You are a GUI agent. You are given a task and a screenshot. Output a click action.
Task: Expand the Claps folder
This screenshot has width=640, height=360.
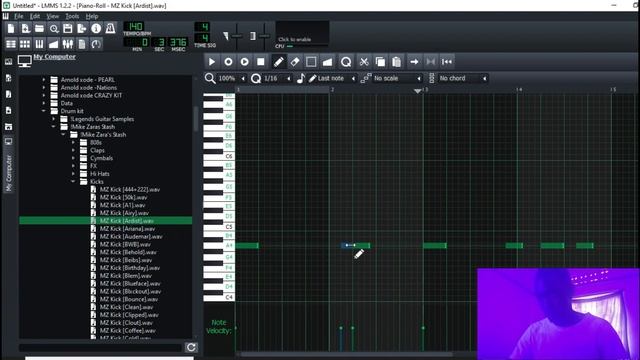[73, 150]
